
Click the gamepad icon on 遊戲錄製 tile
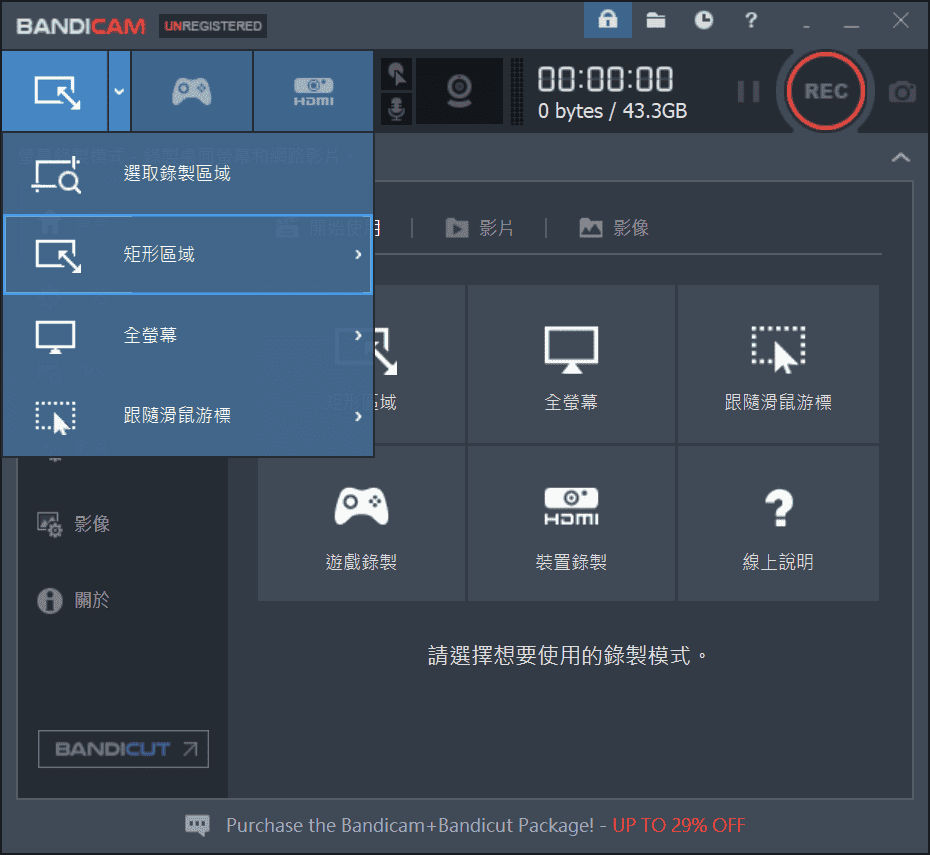point(361,506)
